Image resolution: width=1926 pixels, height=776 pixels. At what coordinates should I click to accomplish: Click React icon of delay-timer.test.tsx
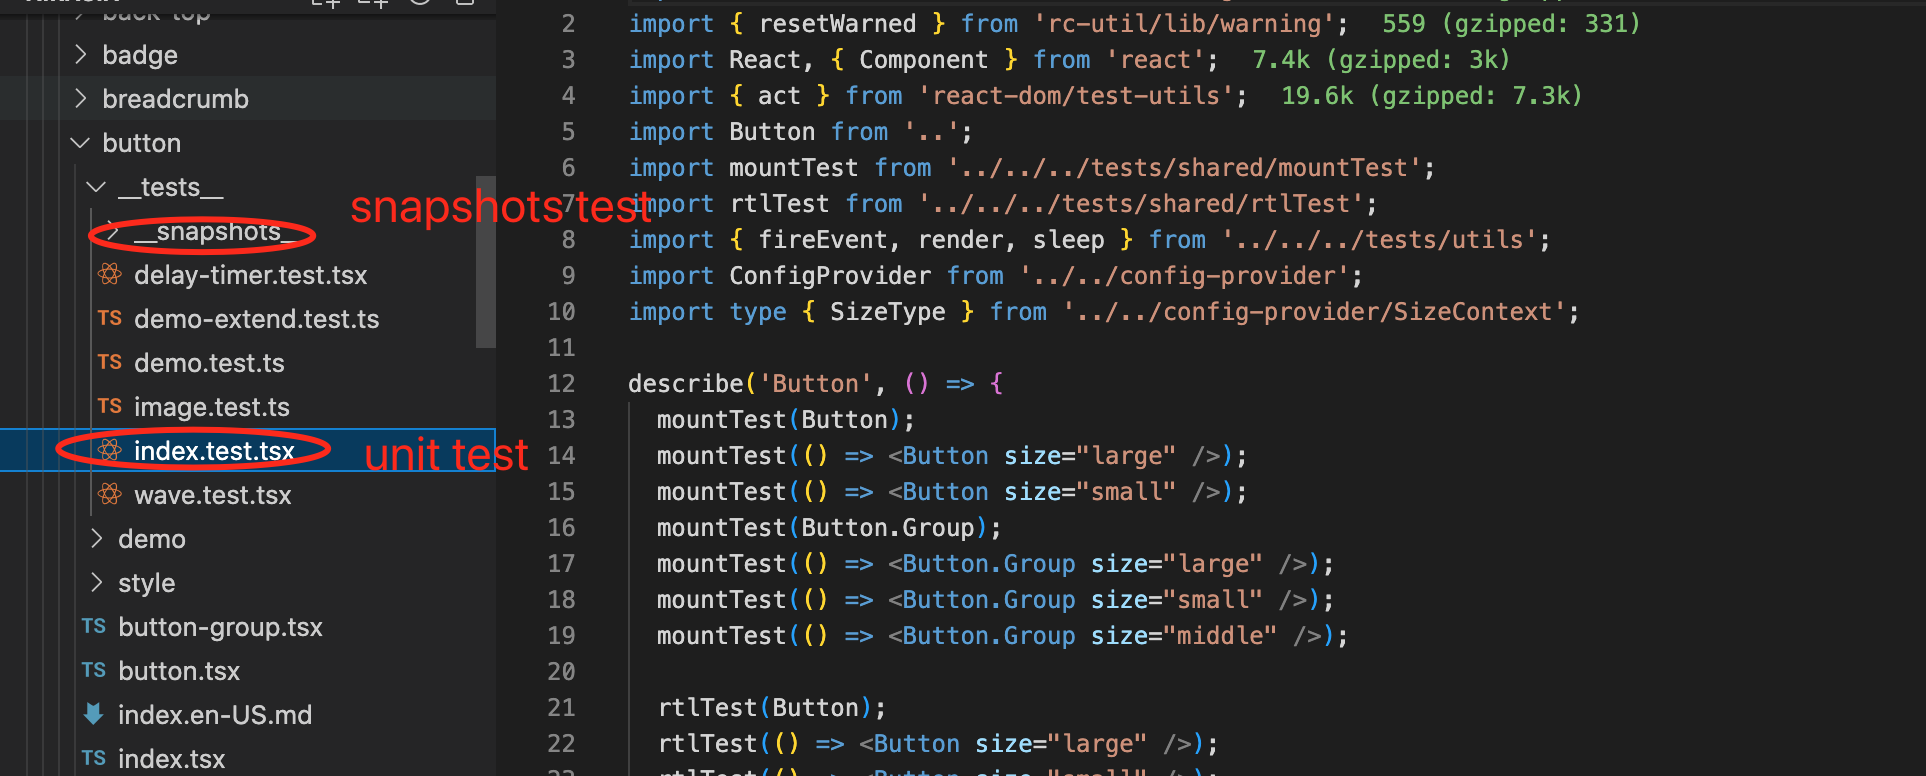(x=110, y=274)
